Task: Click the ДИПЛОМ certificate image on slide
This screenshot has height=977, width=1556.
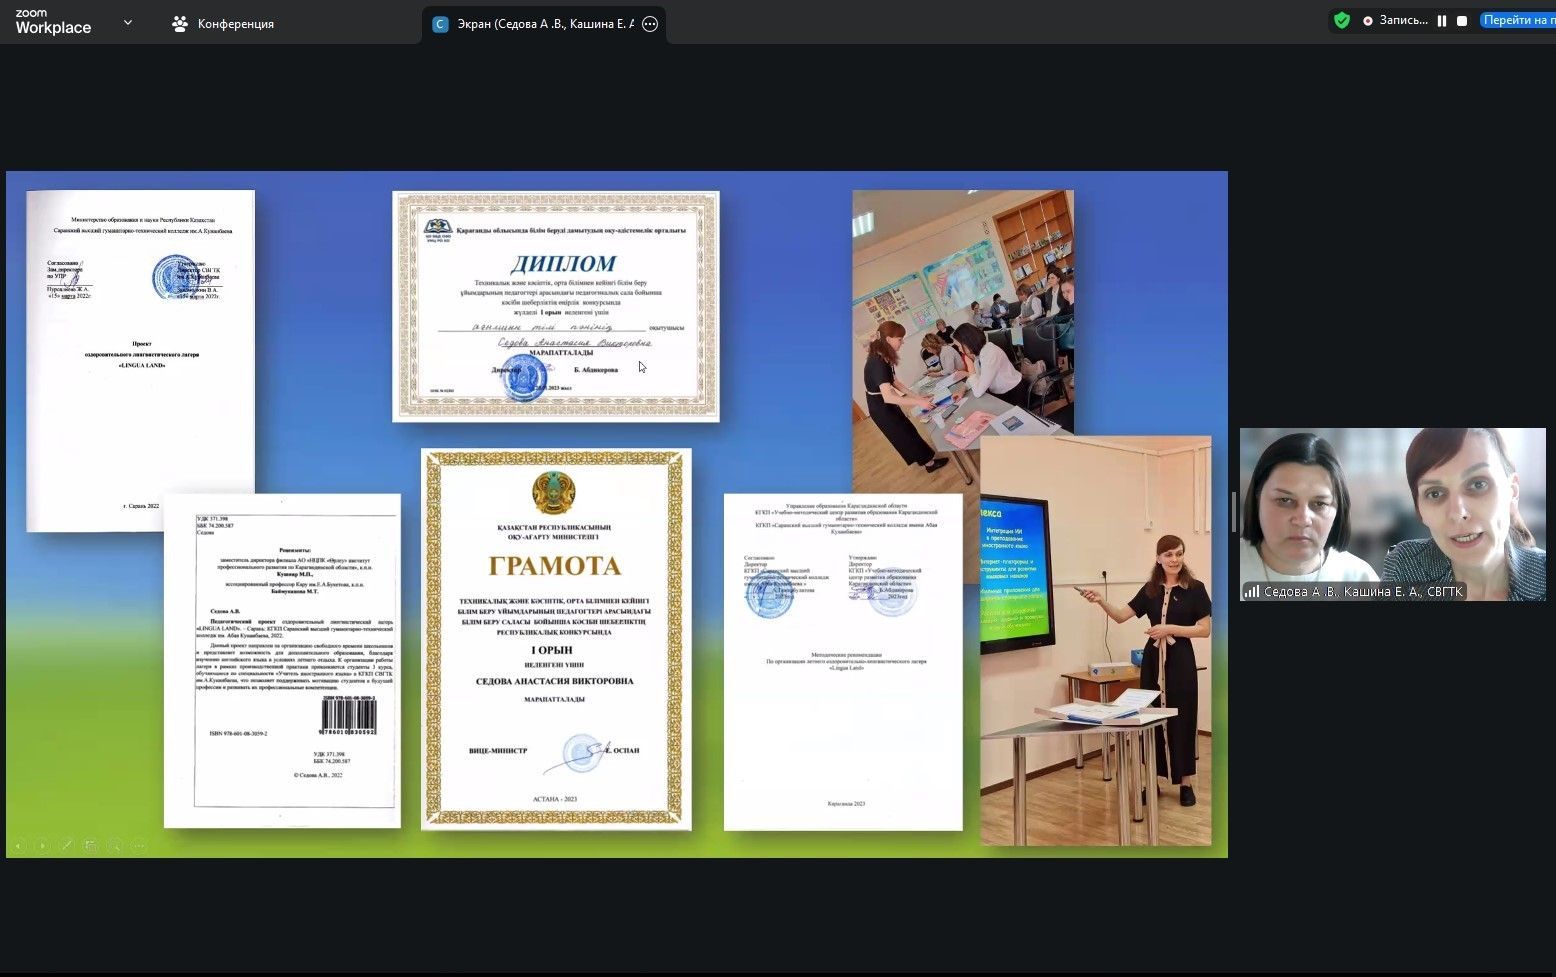Action: 556,306
